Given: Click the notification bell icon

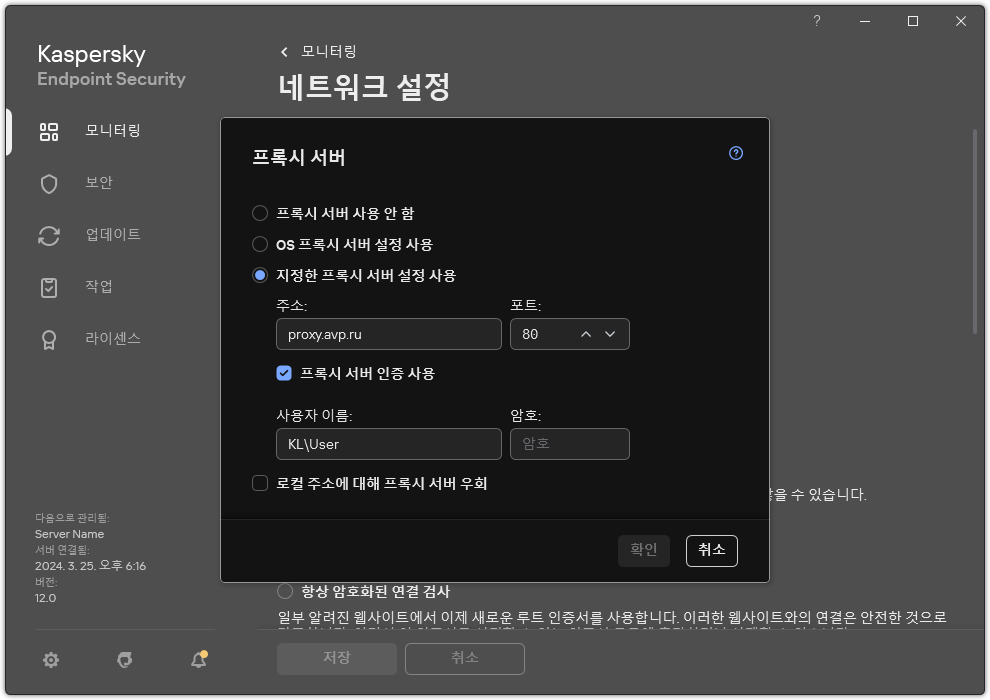Looking at the screenshot, I should pyautogui.click(x=198, y=660).
